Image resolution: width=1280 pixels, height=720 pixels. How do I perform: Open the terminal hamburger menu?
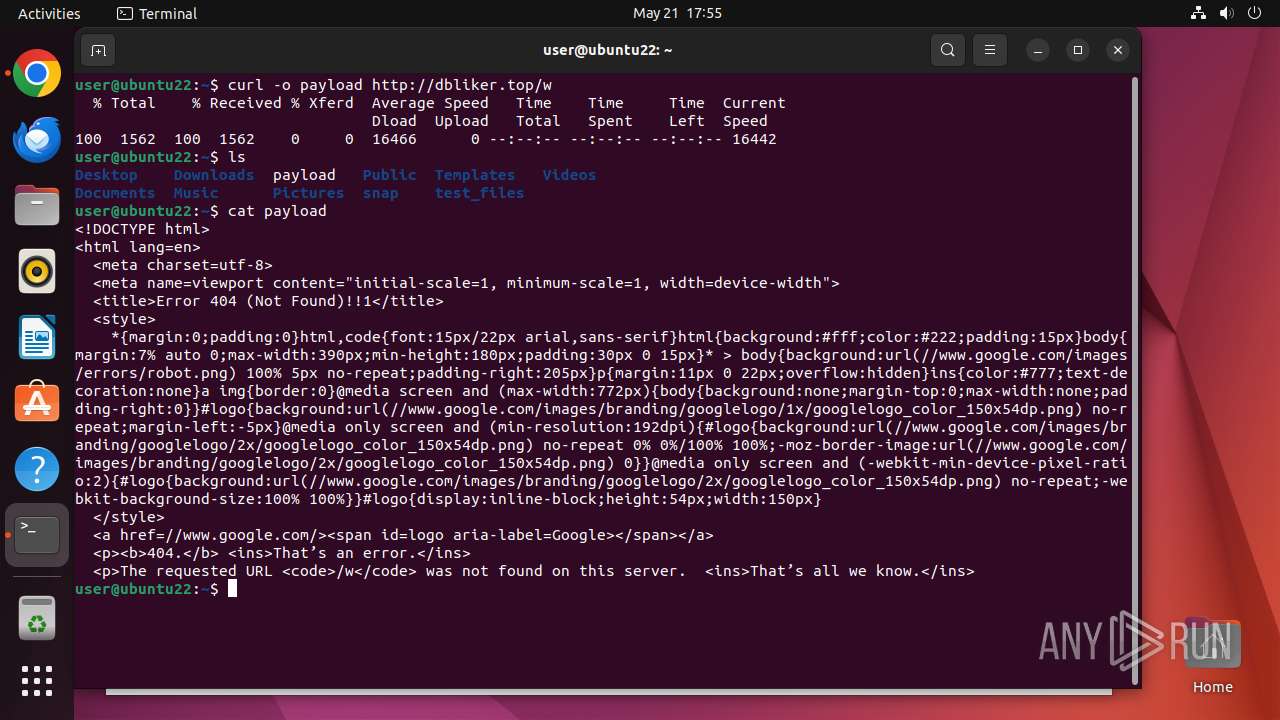pyautogui.click(x=990, y=50)
